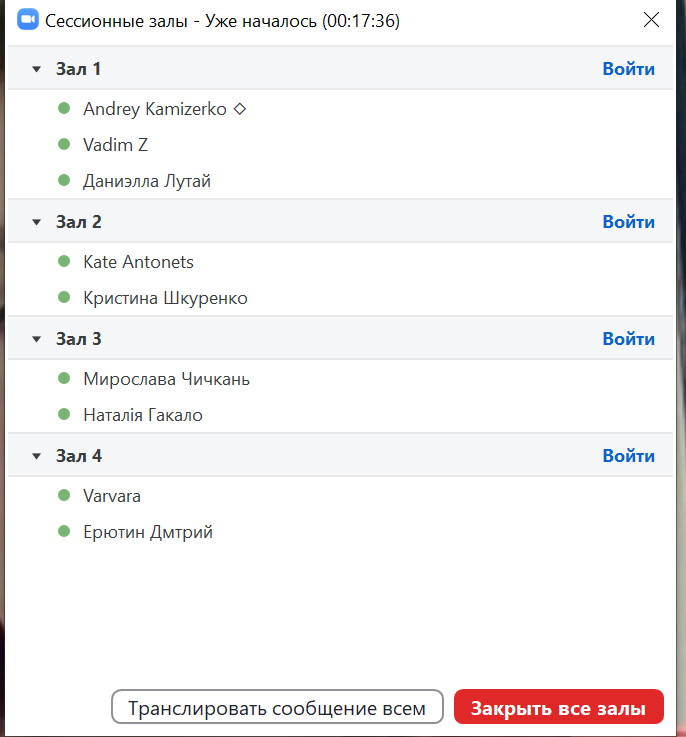Collapse the Зал 4 room list

(x=36, y=456)
